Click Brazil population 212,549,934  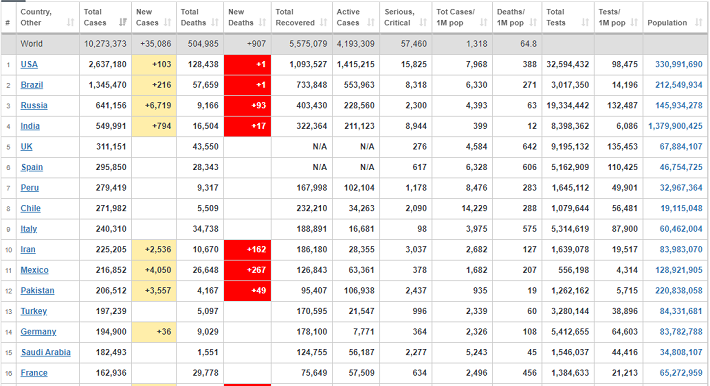click(679, 85)
